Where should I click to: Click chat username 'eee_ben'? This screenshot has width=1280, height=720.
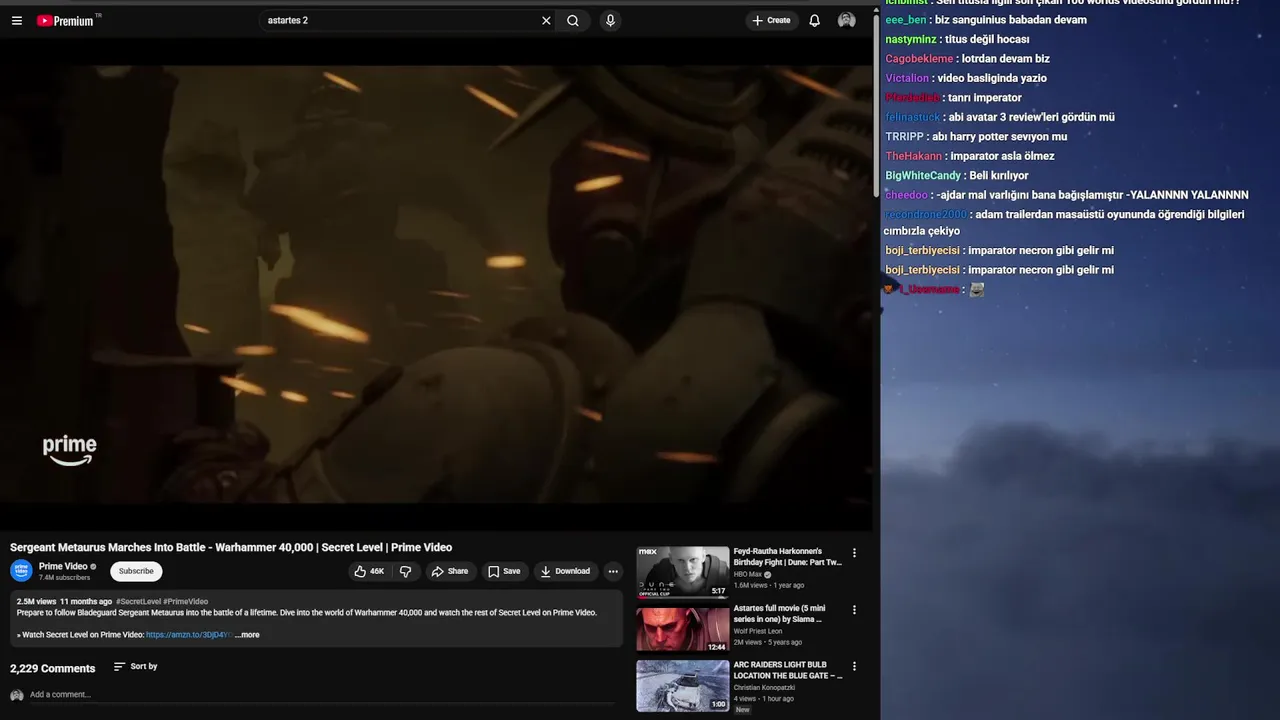pyautogui.click(x=906, y=20)
